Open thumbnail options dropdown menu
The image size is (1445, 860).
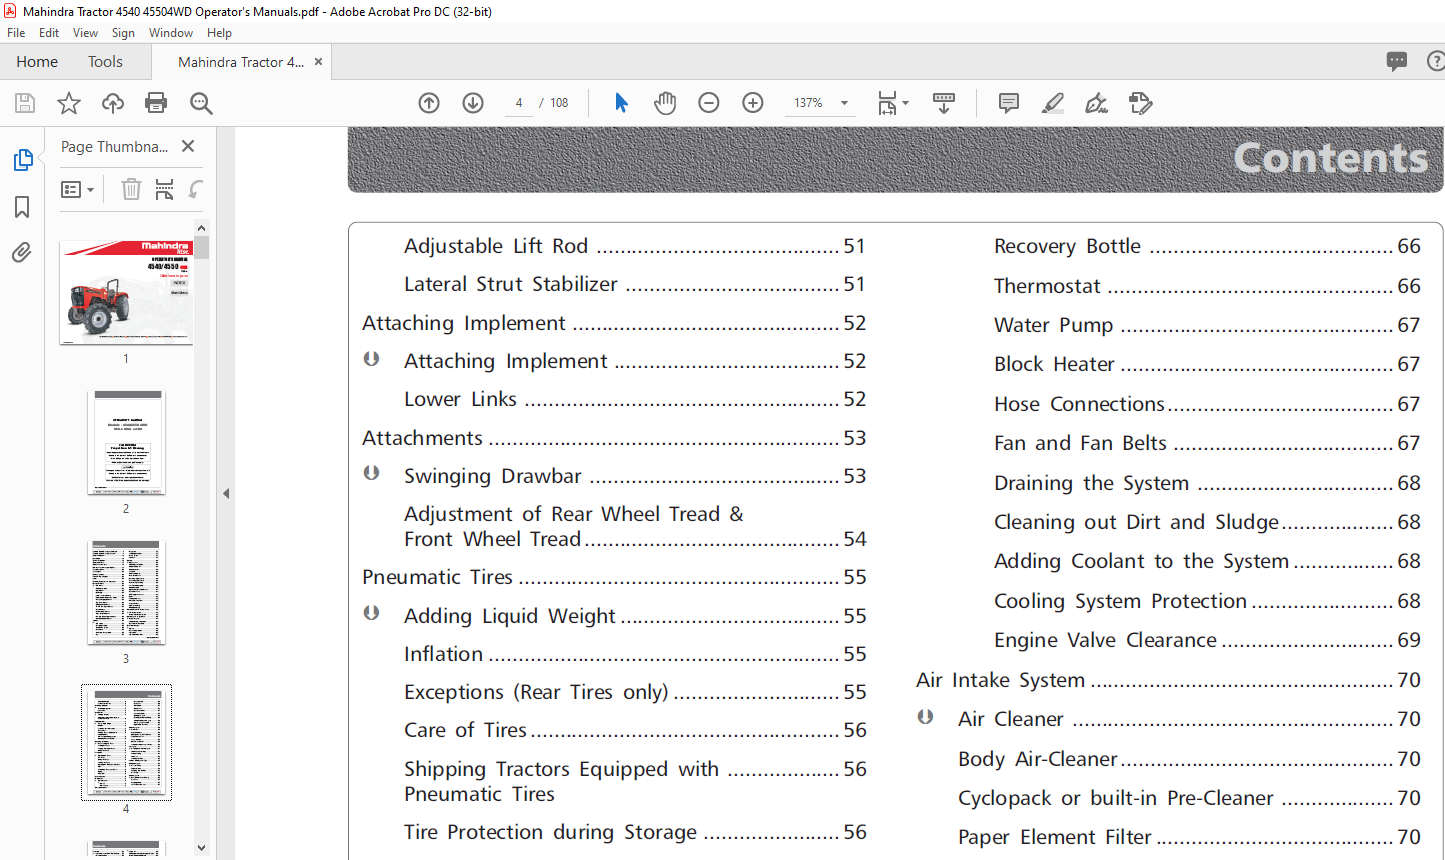(77, 189)
